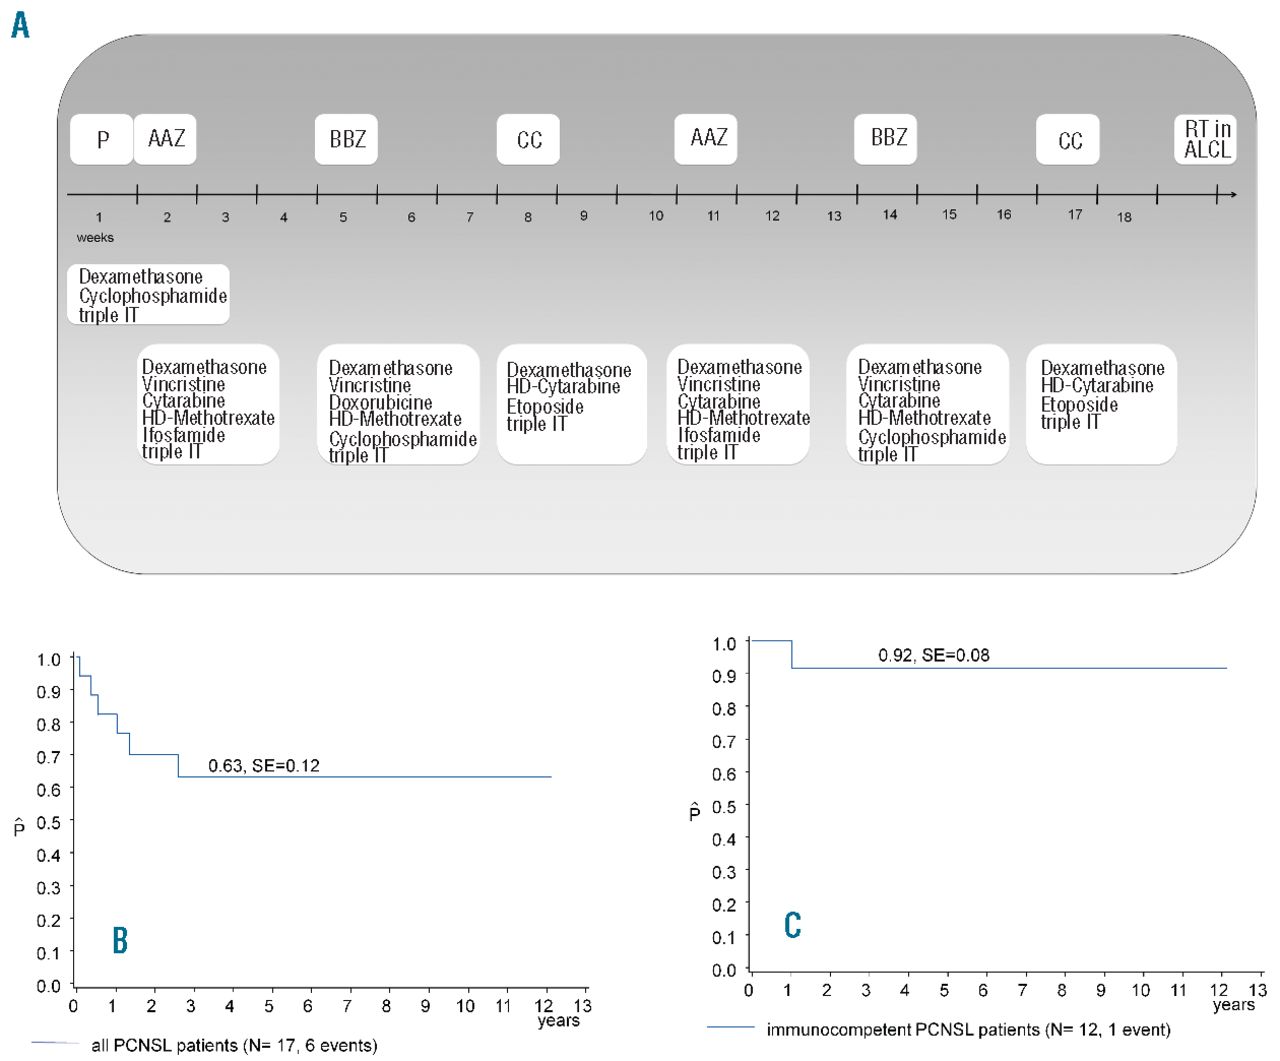Screen dimensions: 1280x1061
Task: Click the BBZ box above week 5
Action: [x=347, y=139]
